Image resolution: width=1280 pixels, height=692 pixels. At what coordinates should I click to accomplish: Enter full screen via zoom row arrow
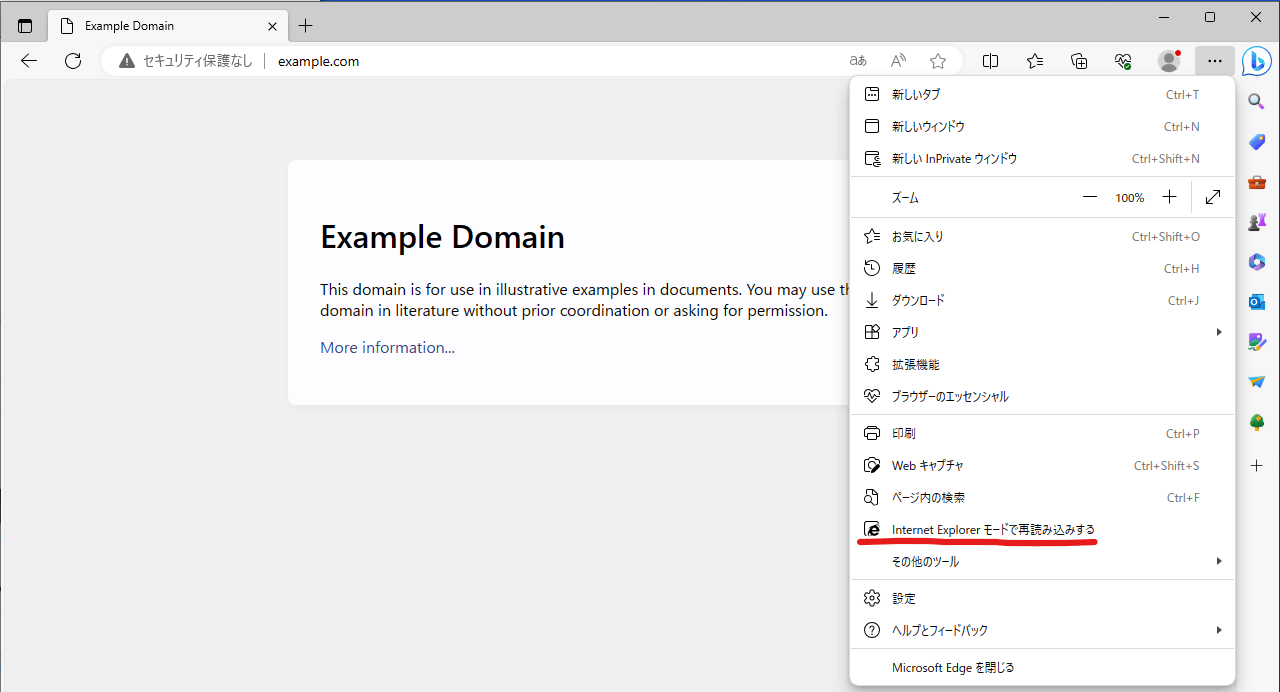pyautogui.click(x=1213, y=198)
